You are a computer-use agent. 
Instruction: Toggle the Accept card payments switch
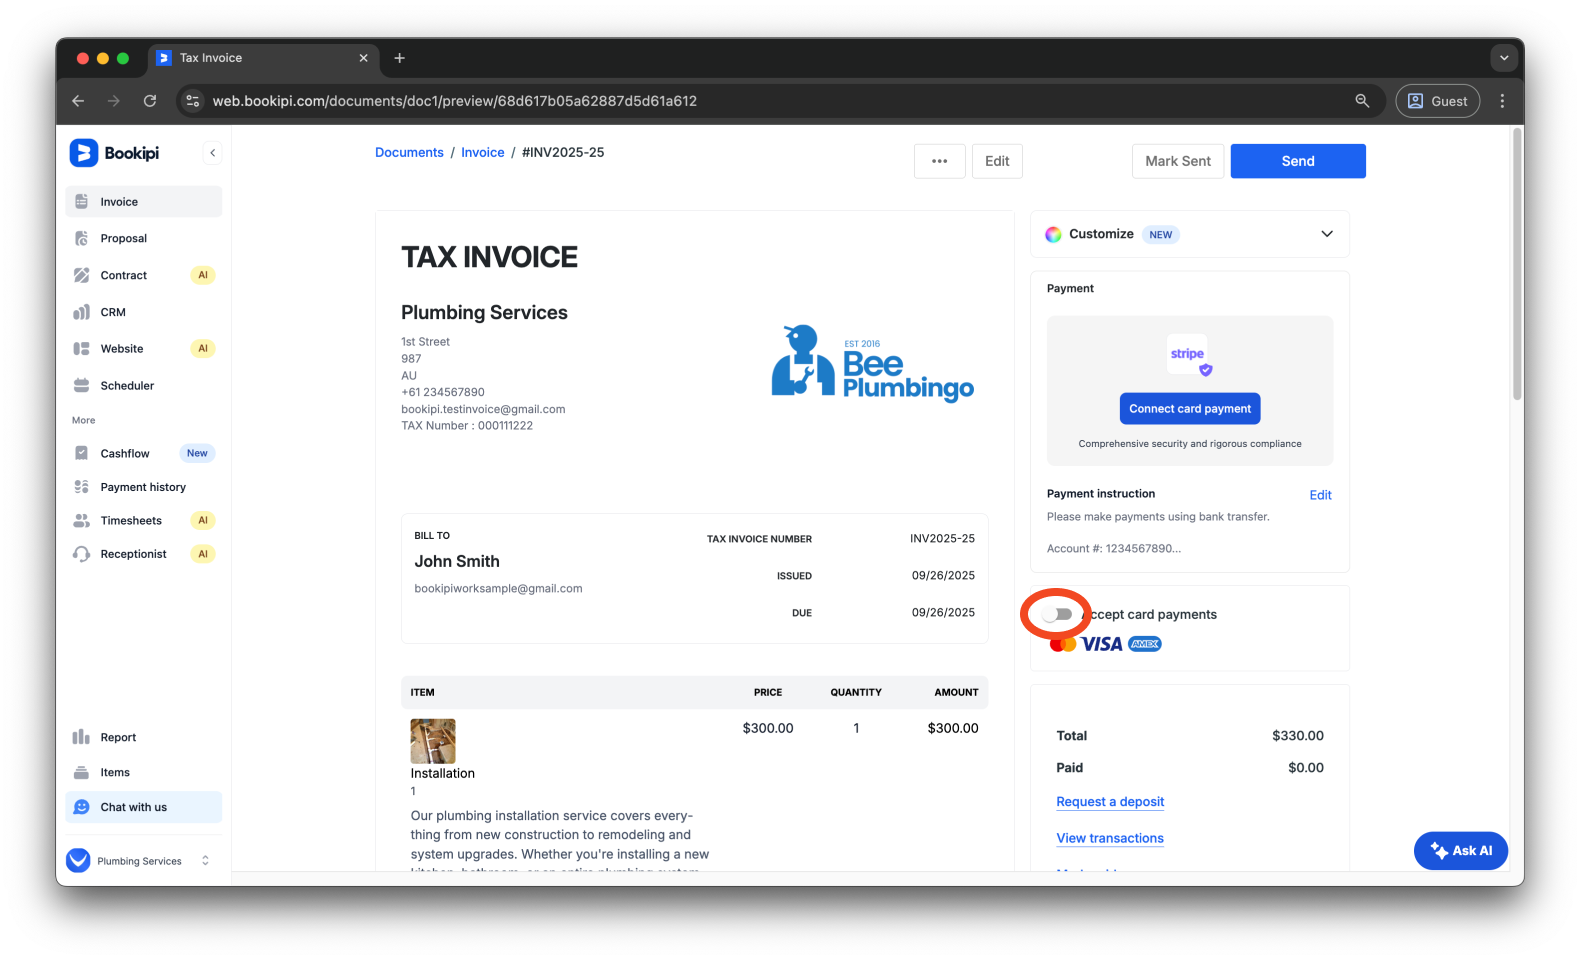[1057, 614]
